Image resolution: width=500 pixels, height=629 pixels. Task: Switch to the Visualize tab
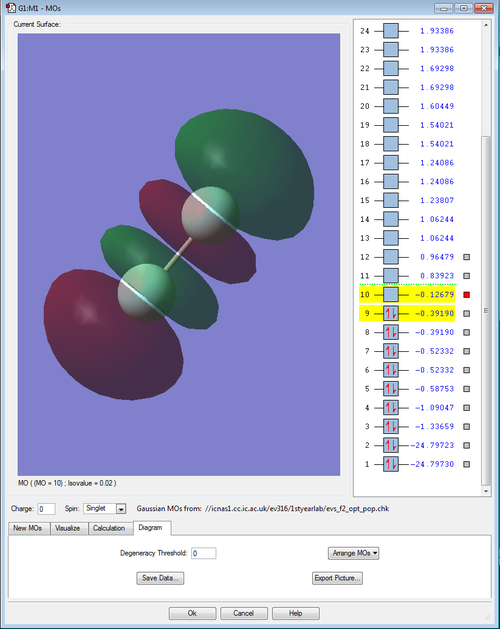[x=67, y=528]
